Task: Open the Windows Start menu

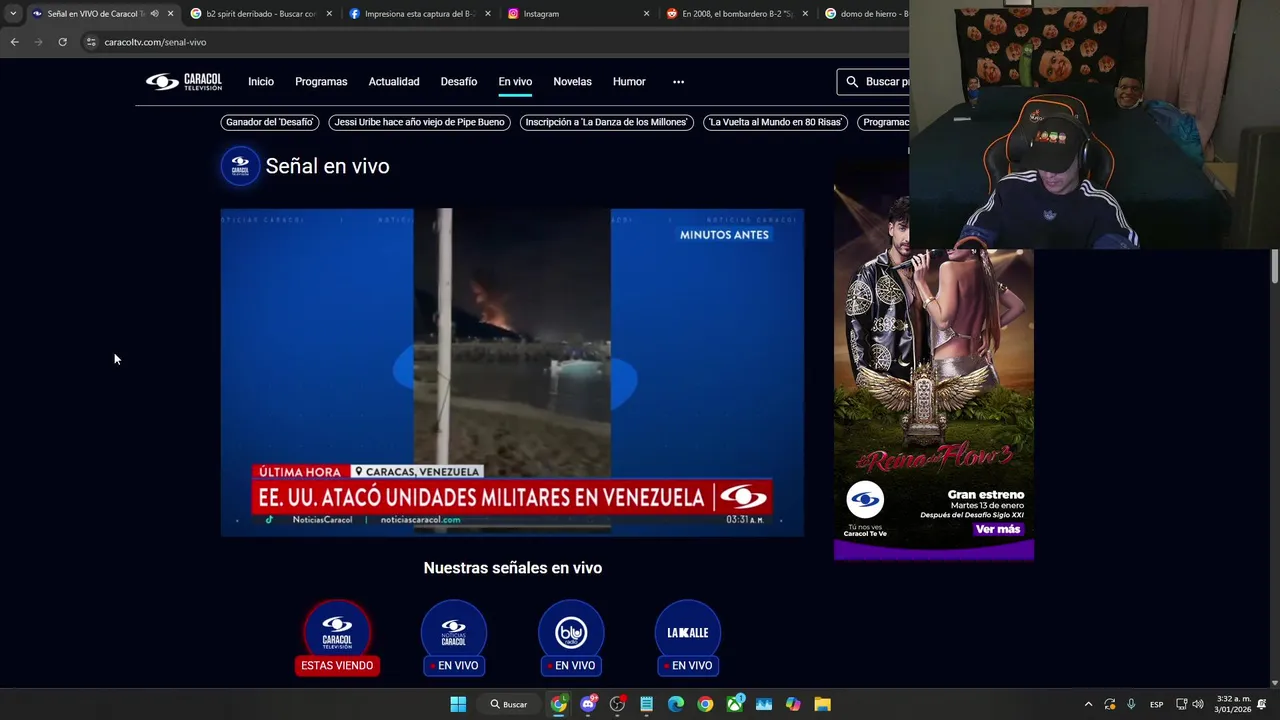Action: tap(458, 704)
